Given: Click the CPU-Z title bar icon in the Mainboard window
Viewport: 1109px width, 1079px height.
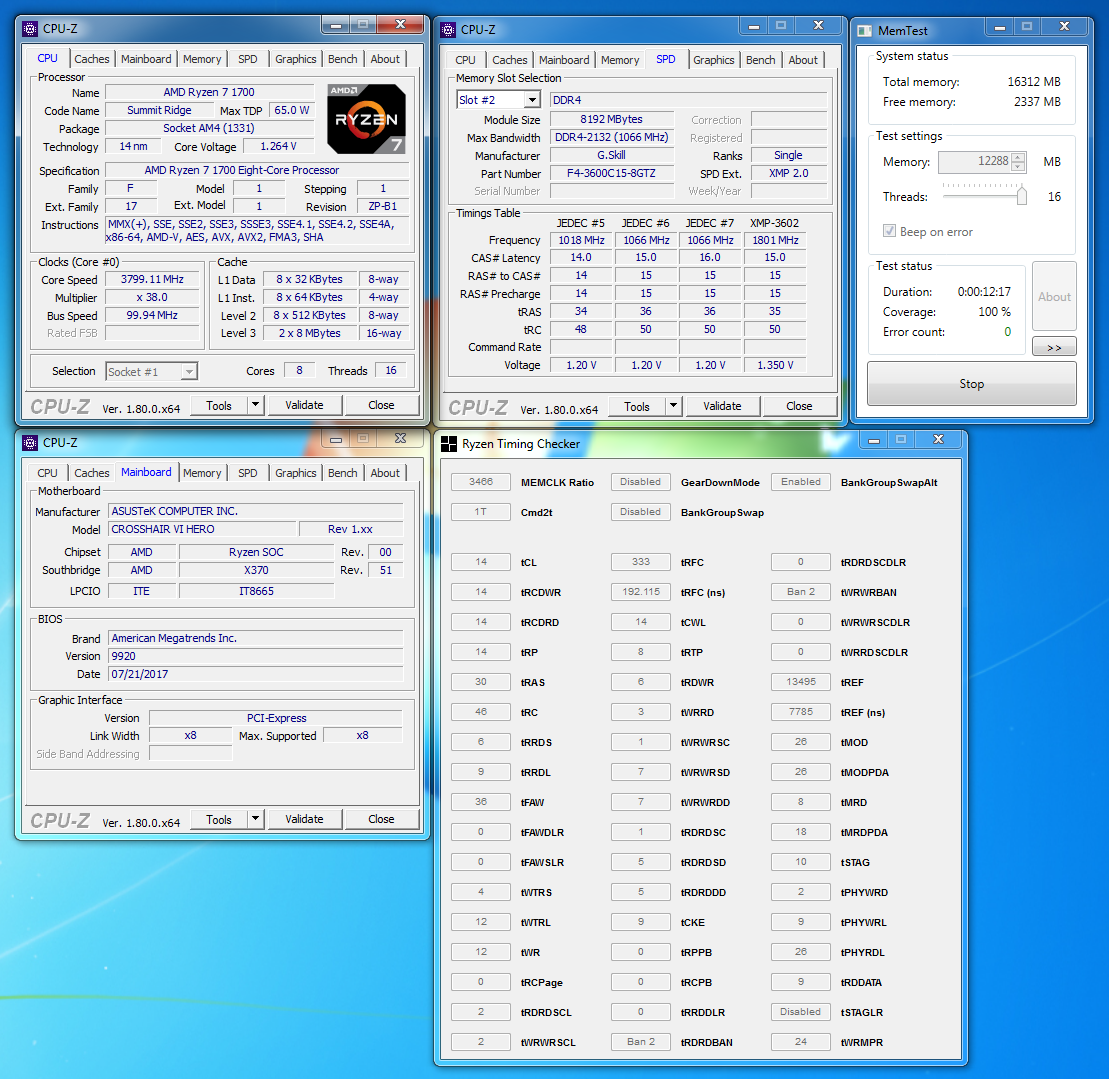Looking at the screenshot, I should 30,443.
